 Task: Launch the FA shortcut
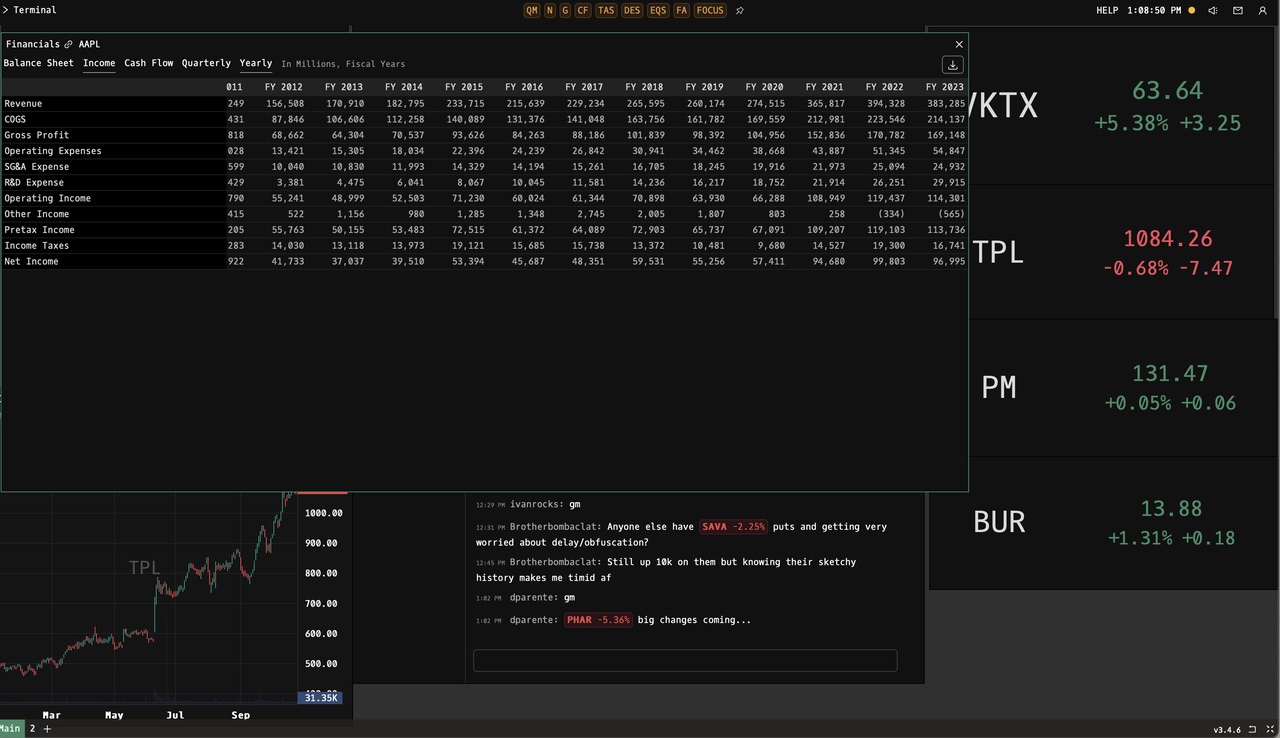pos(682,10)
